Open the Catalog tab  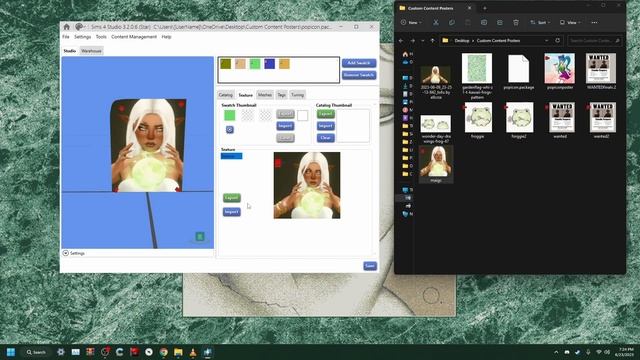[225, 95]
